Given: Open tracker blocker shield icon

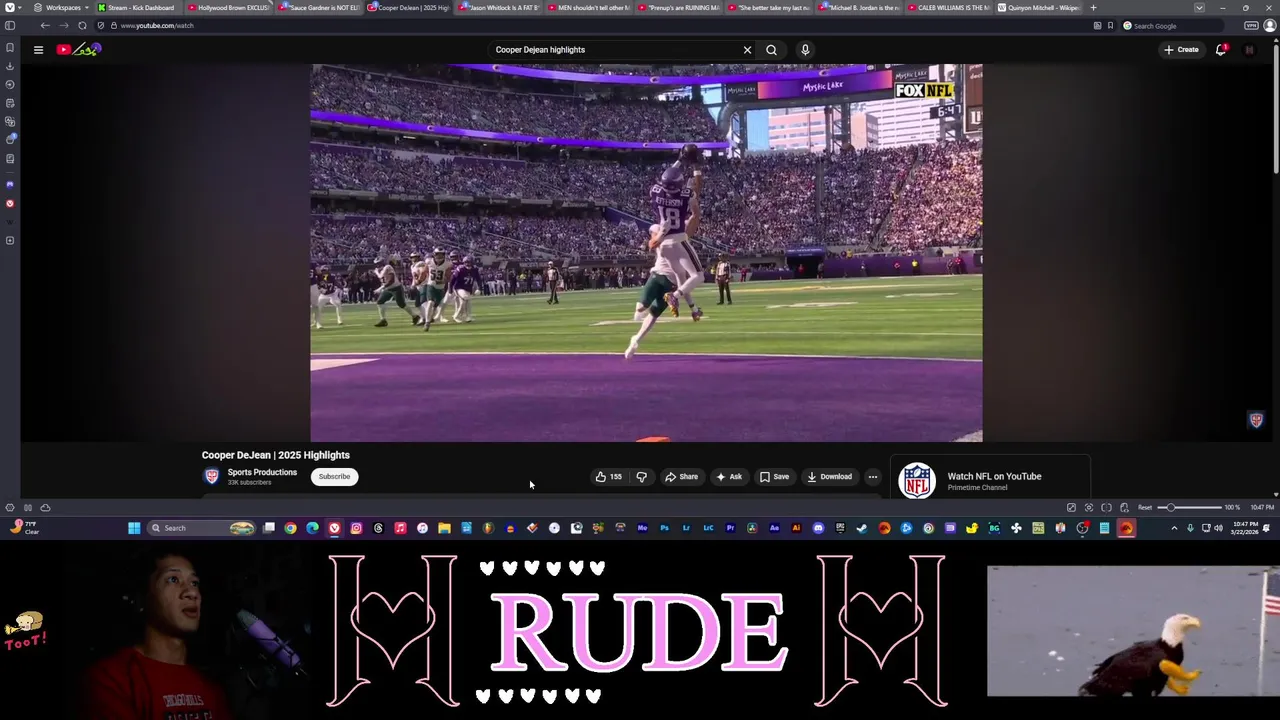Looking at the screenshot, I should (x=100, y=25).
